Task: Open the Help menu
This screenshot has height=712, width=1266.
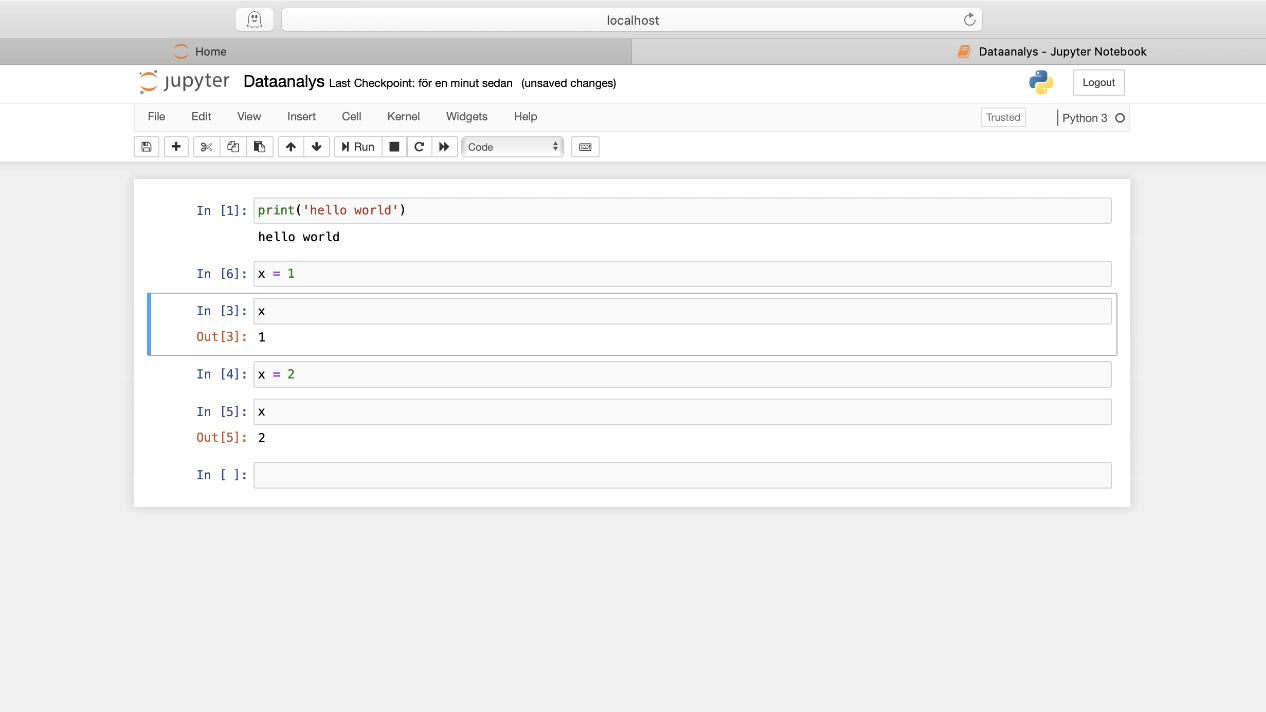Action: coord(525,117)
